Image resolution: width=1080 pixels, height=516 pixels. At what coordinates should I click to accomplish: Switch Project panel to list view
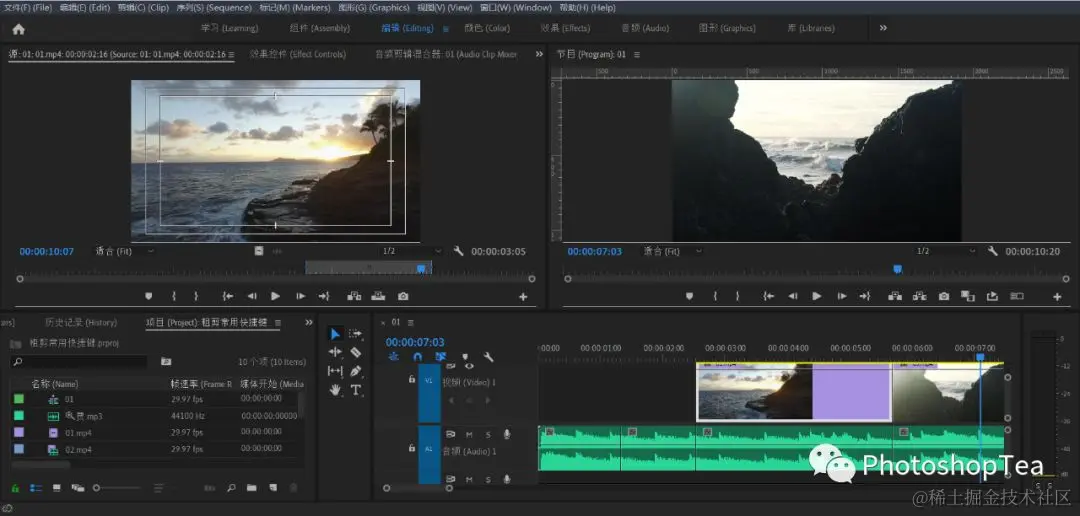coord(36,488)
